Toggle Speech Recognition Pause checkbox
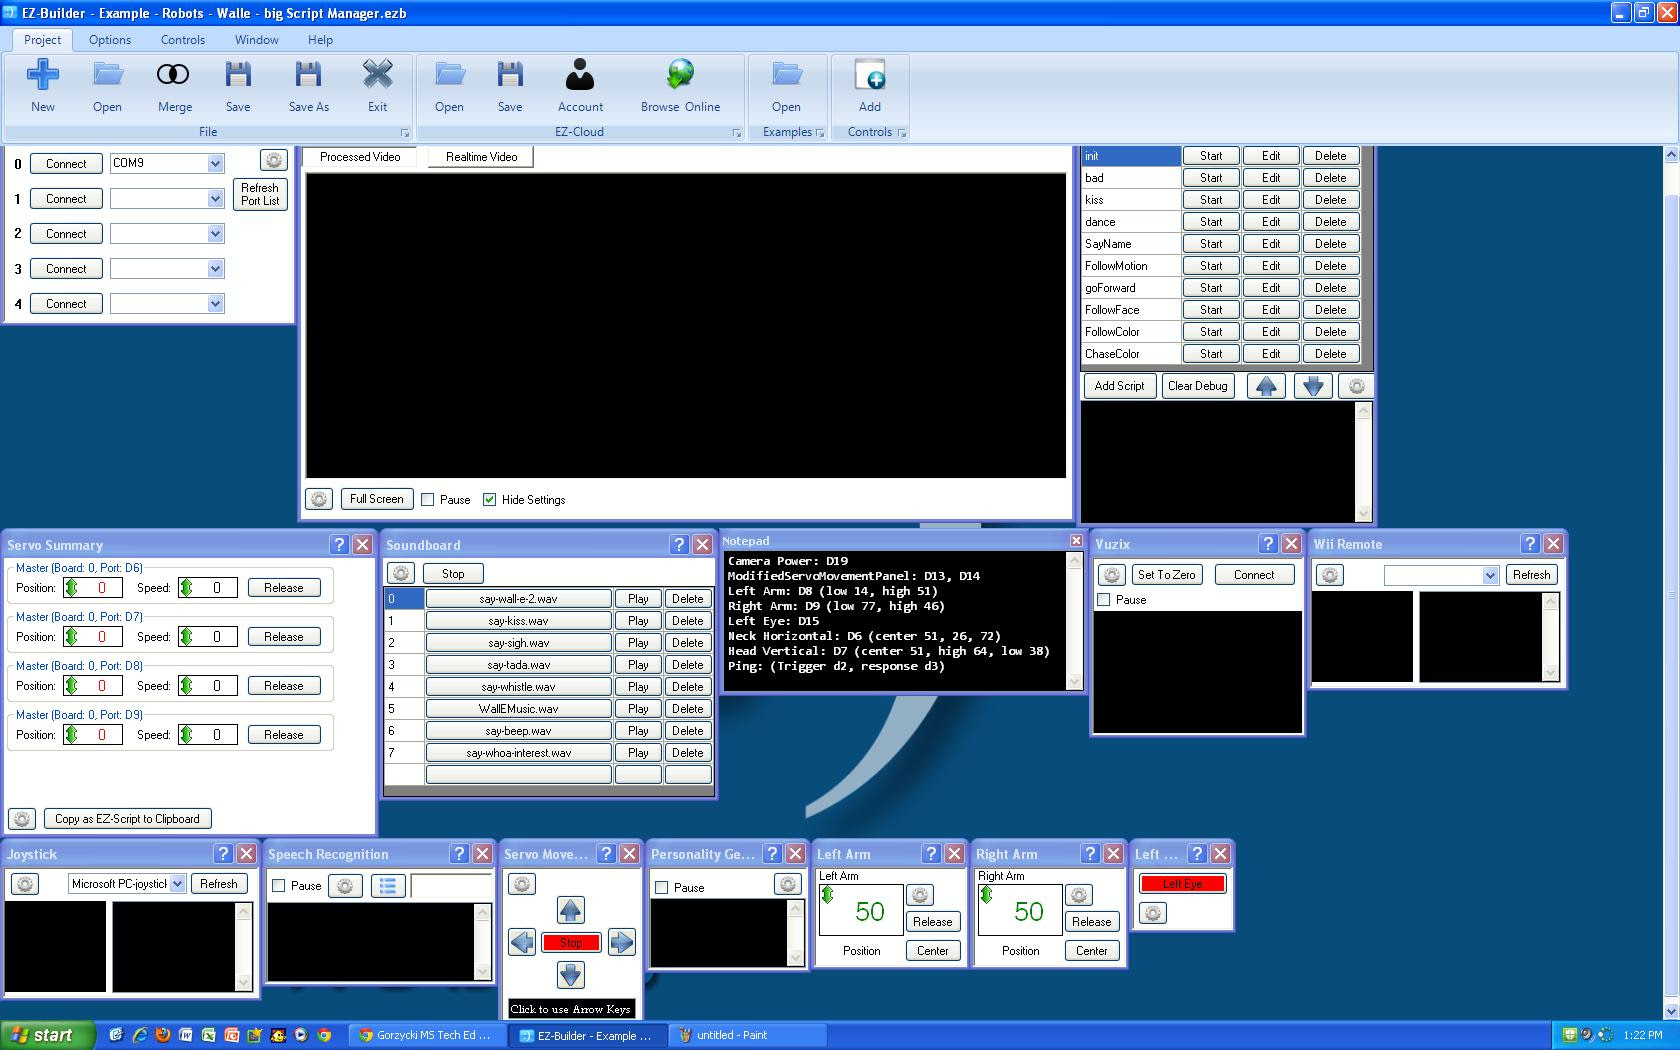Screen dimensions: 1680x1050 point(279,886)
